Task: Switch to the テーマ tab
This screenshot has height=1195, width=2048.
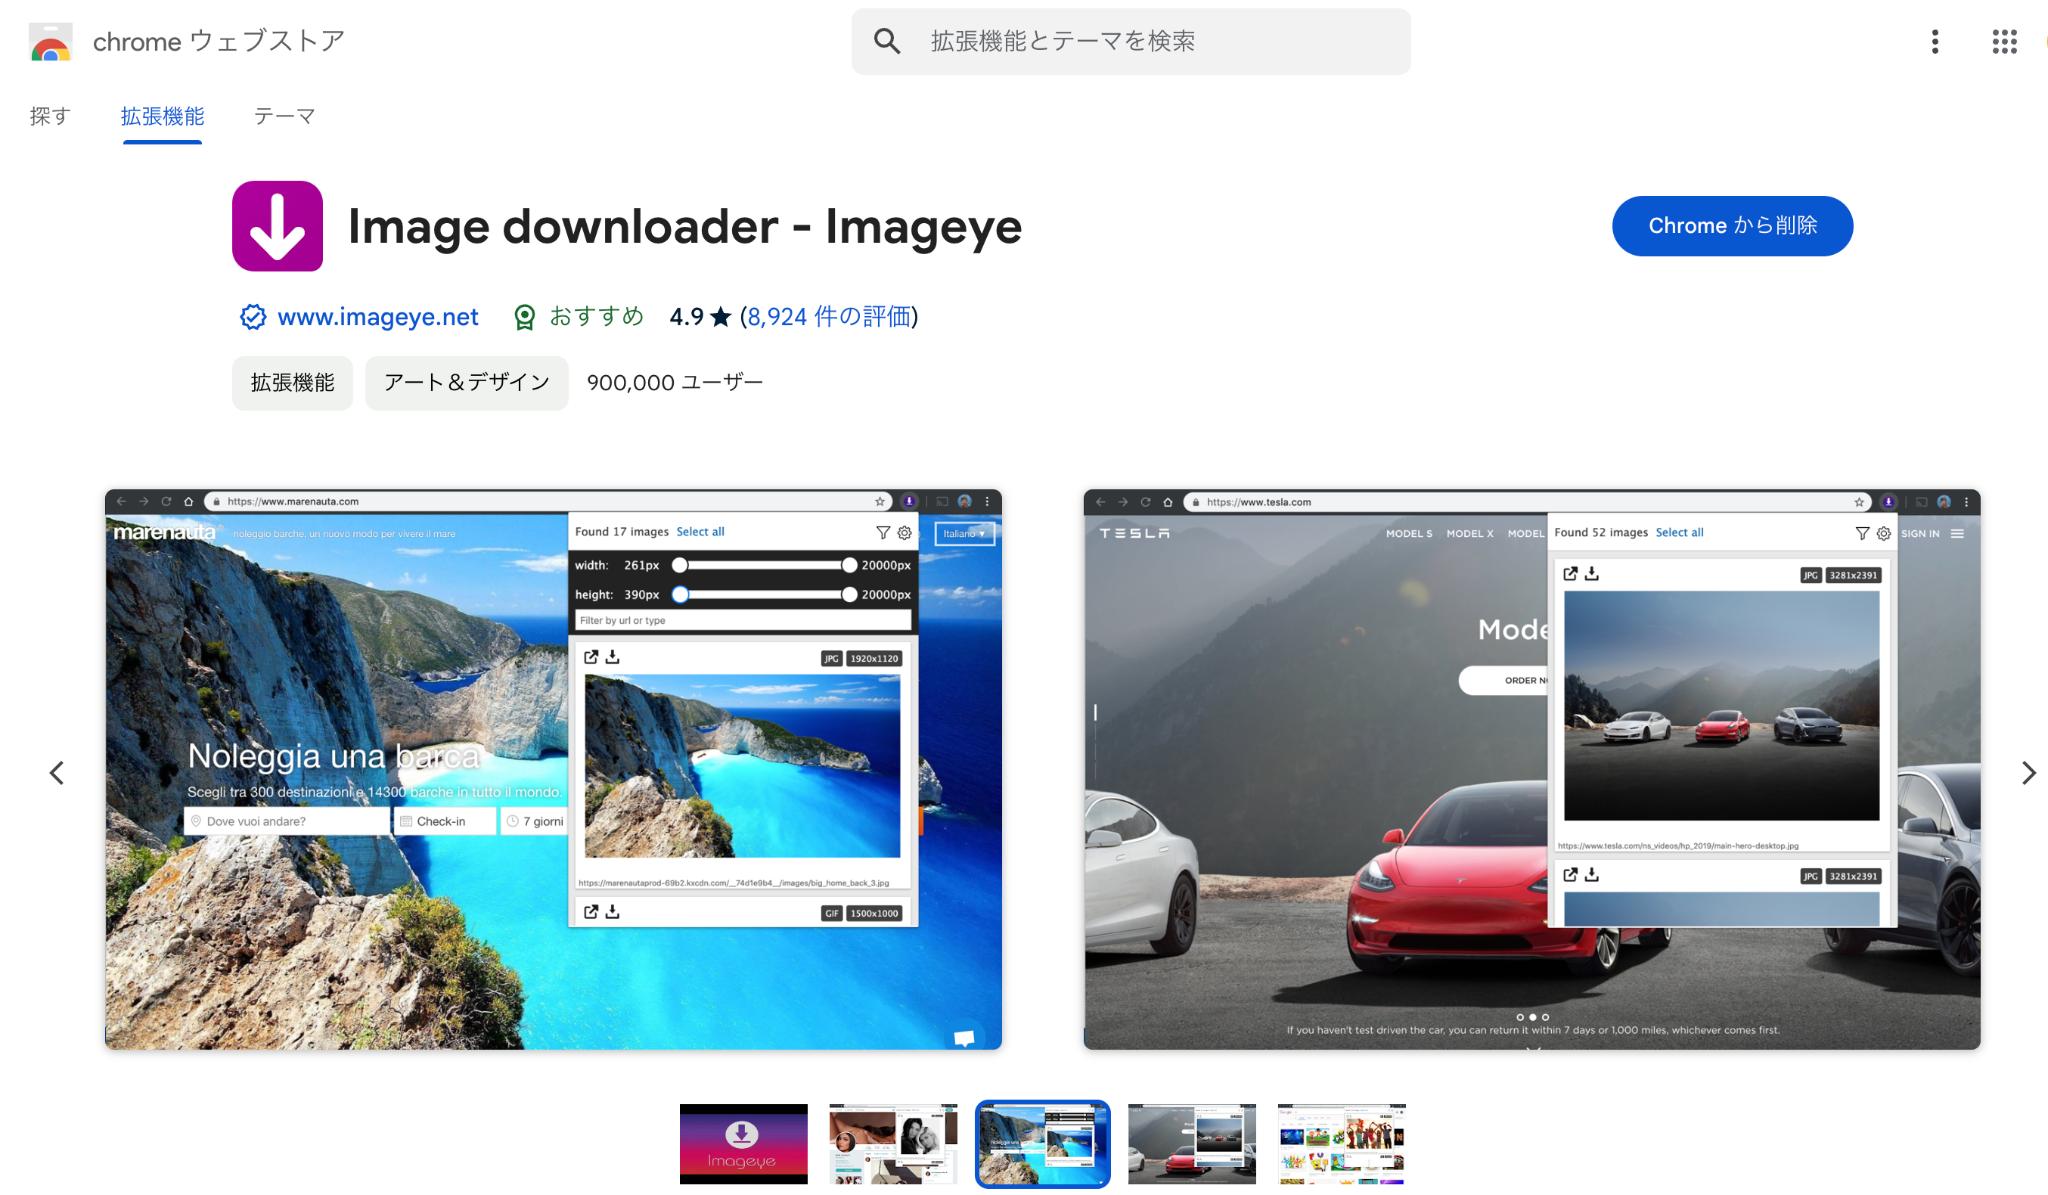Action: tap(284, 116)
